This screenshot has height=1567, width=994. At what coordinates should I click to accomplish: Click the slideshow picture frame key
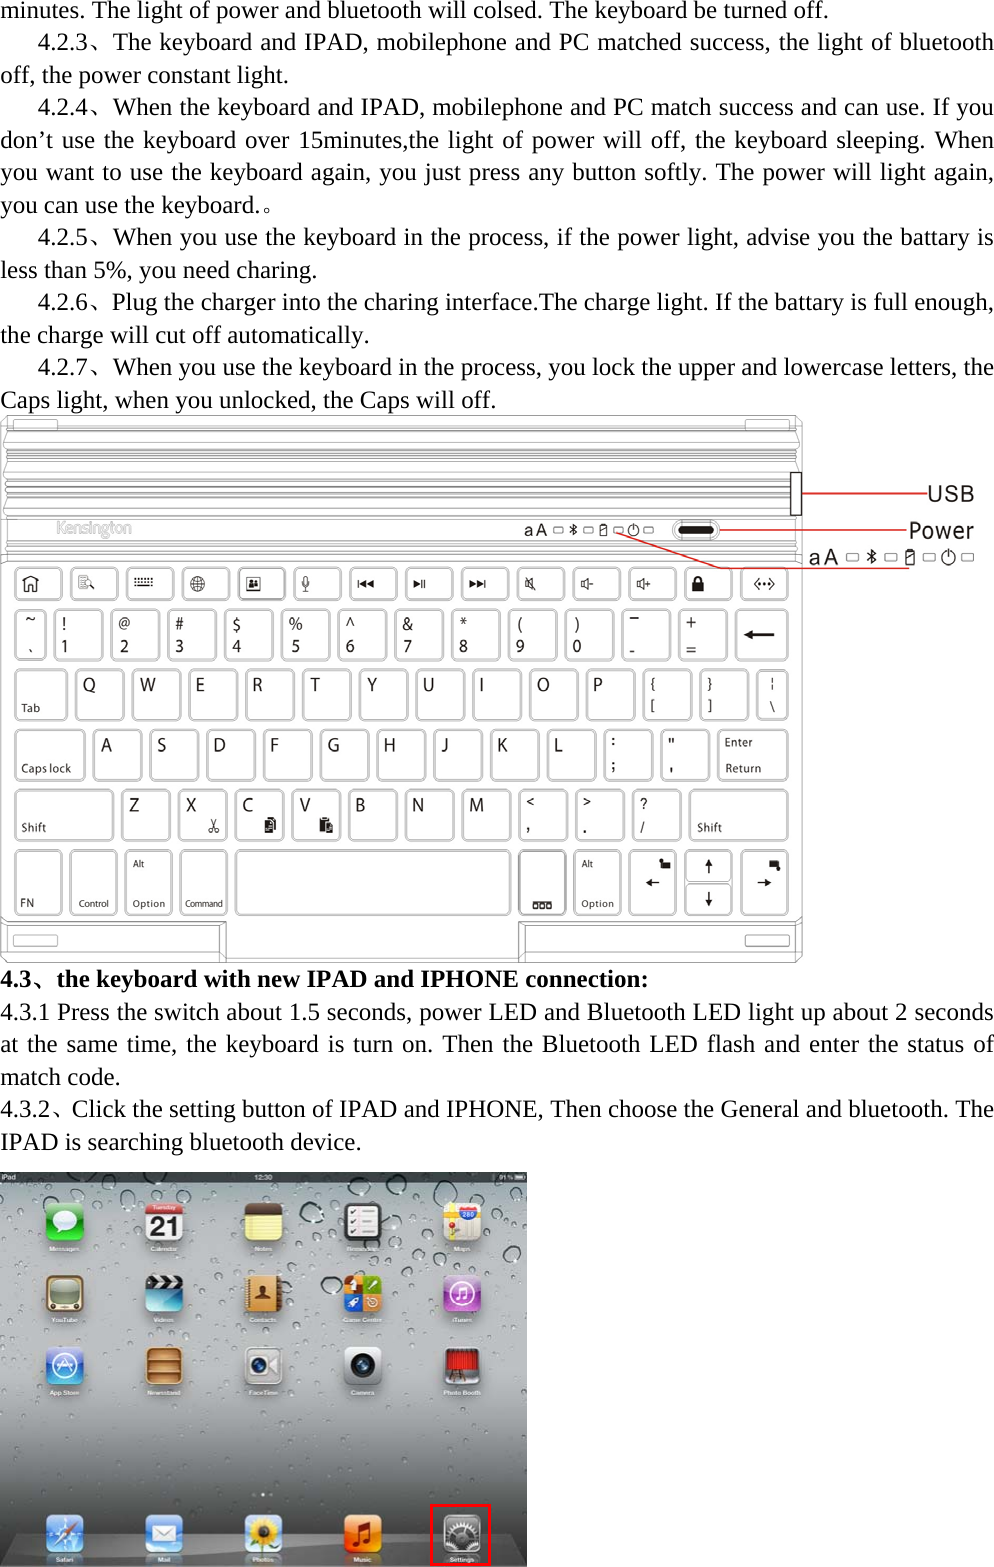[261, 584]
